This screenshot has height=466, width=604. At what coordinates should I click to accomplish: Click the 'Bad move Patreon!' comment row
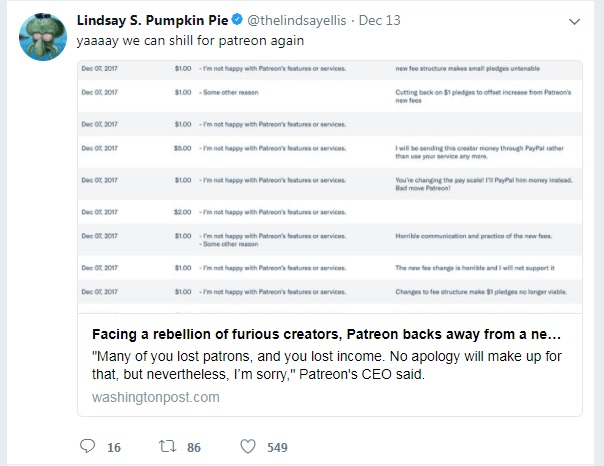[330, 184]
